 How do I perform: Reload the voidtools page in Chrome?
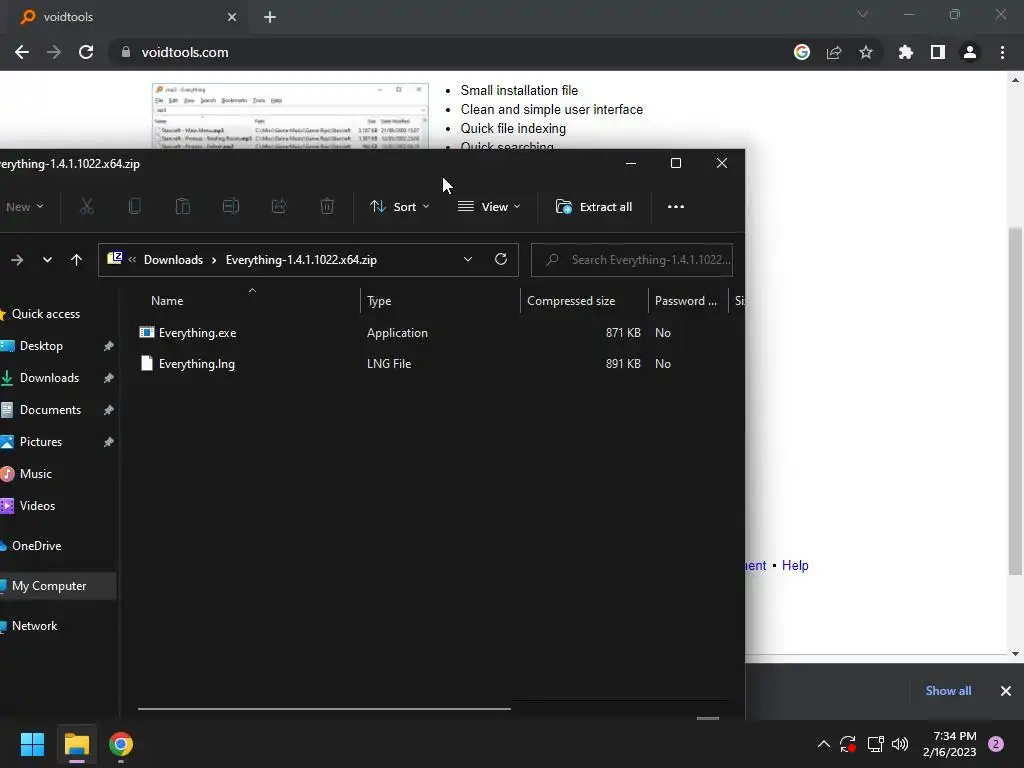tap(86, 52)
